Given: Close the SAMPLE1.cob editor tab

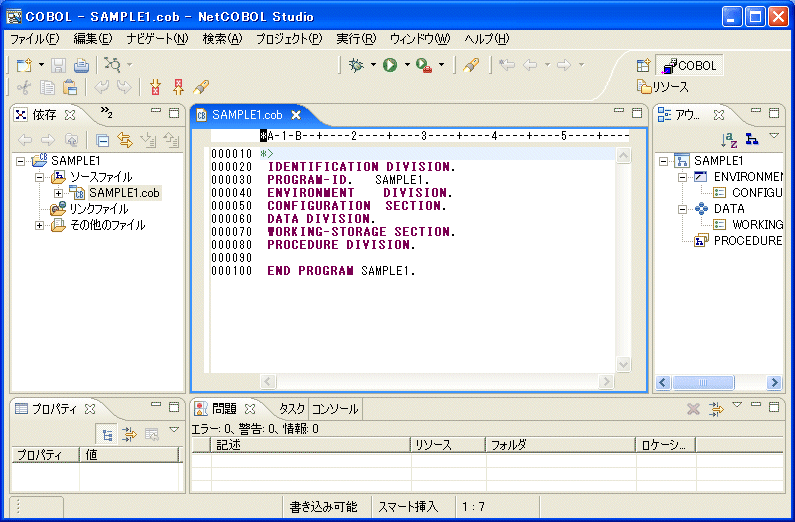Looking at the screenshot, I should tap(296, 115).
